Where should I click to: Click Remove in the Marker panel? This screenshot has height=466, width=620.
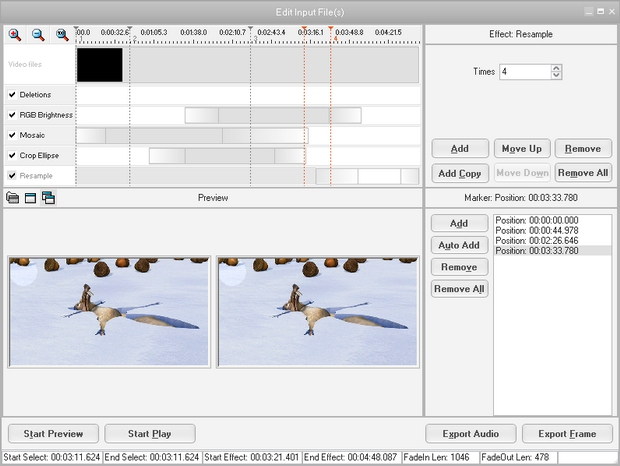(459, 267)
